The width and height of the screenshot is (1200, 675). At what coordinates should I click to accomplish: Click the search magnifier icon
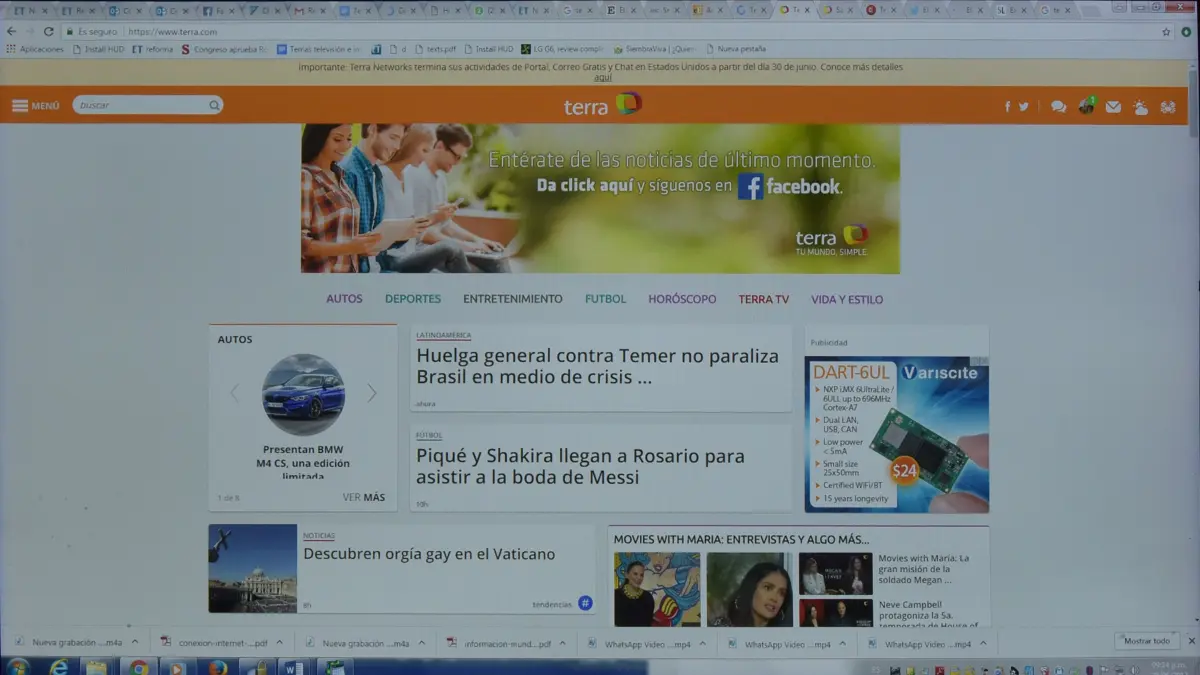tap(214, 106)
